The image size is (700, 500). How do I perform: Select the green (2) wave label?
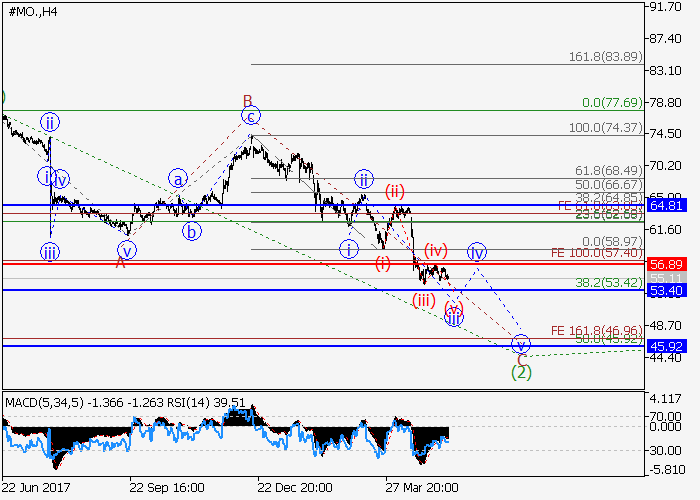[521, 372]
